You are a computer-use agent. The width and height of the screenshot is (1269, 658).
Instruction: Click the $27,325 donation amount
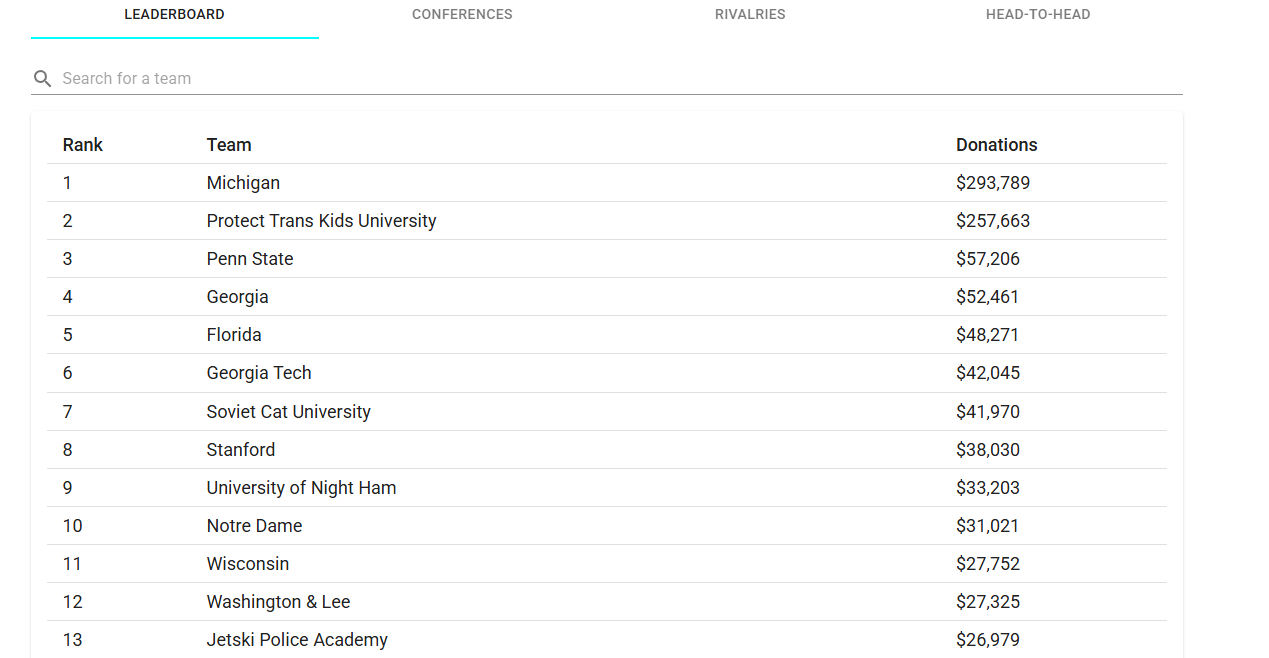tap(988, 602)
